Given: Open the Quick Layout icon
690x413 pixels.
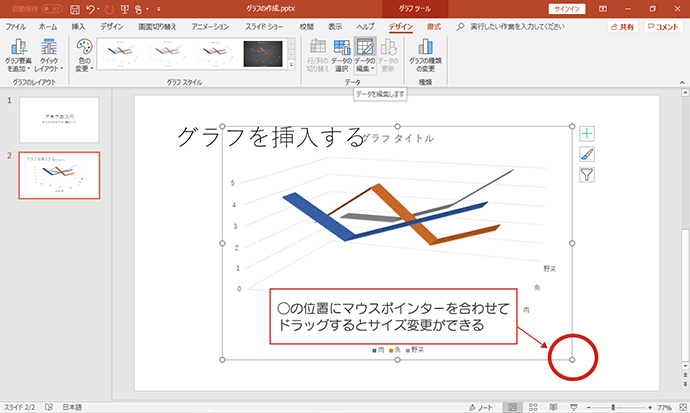Looking at the screenshot, I should click(x=49, y=48).
